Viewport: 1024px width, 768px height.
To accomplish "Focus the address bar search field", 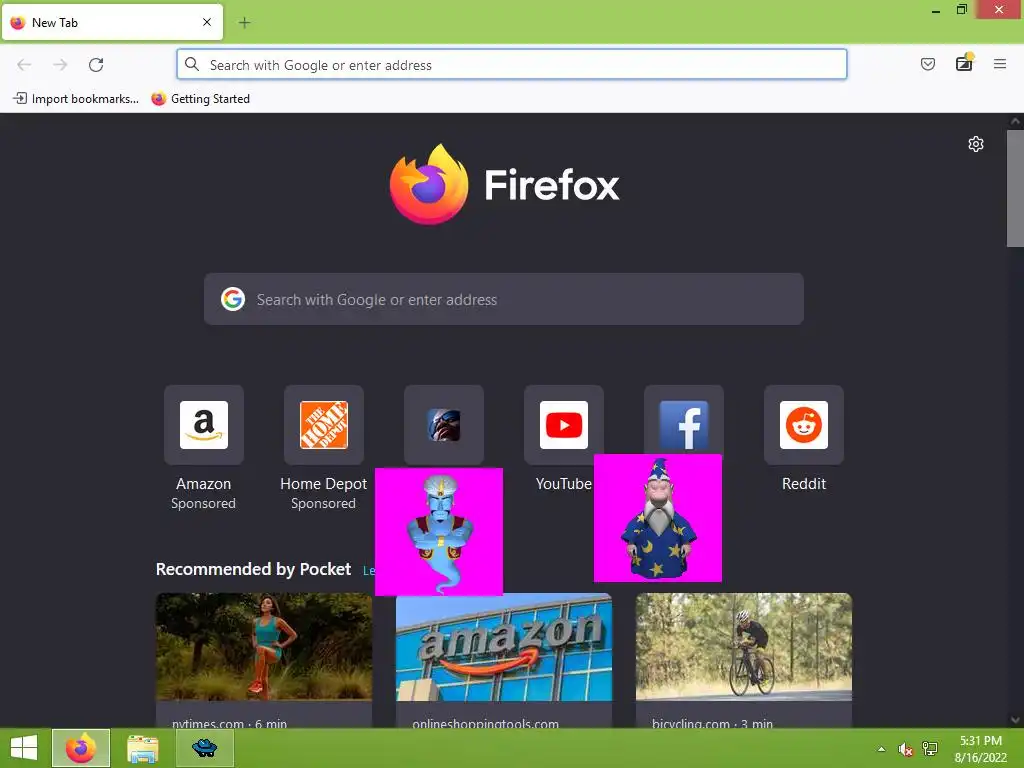I will pos(511,65).
